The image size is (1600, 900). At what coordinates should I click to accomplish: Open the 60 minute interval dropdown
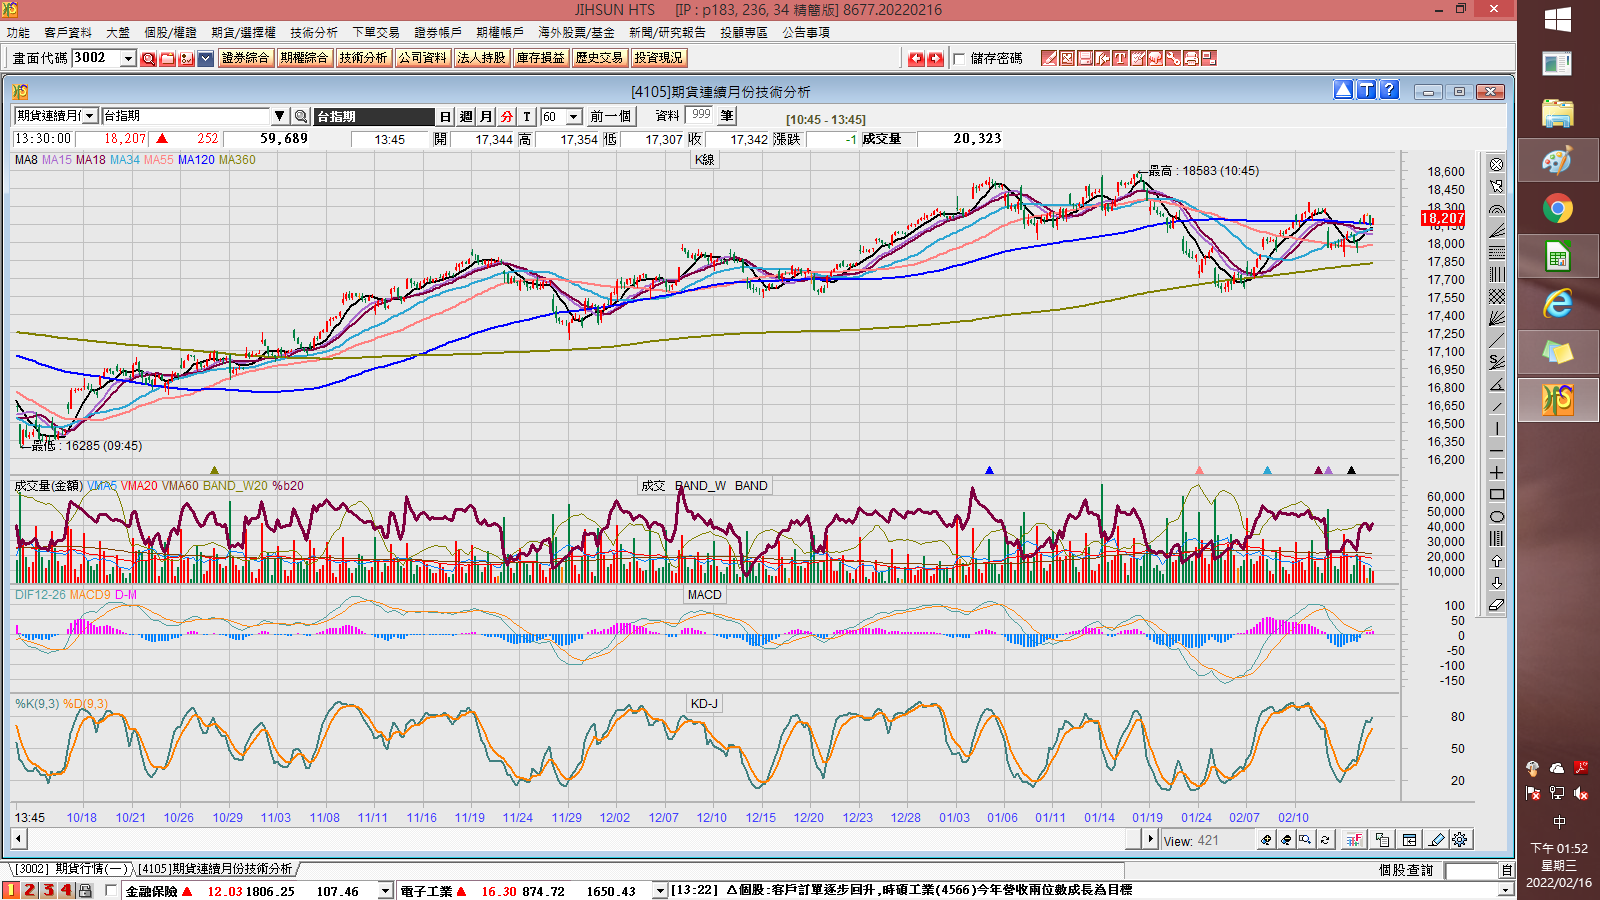[x=574, y=117]
